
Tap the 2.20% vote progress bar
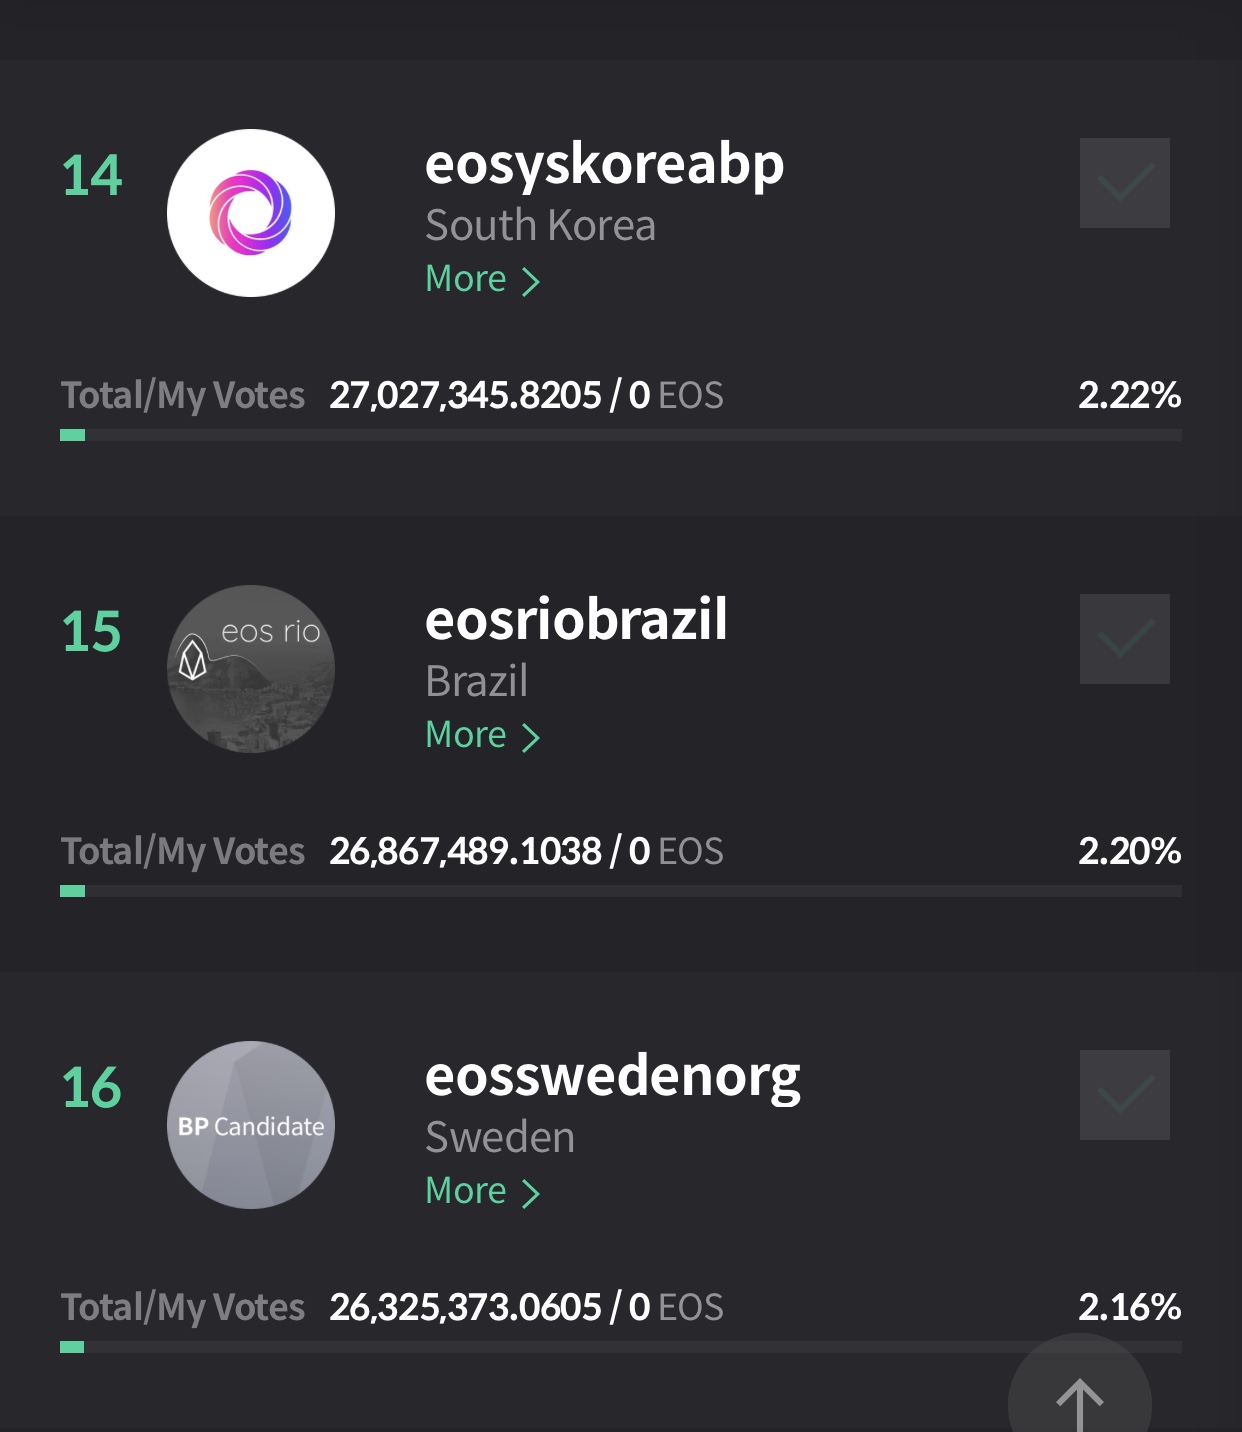pyautogui.click(x=621, y=891)
